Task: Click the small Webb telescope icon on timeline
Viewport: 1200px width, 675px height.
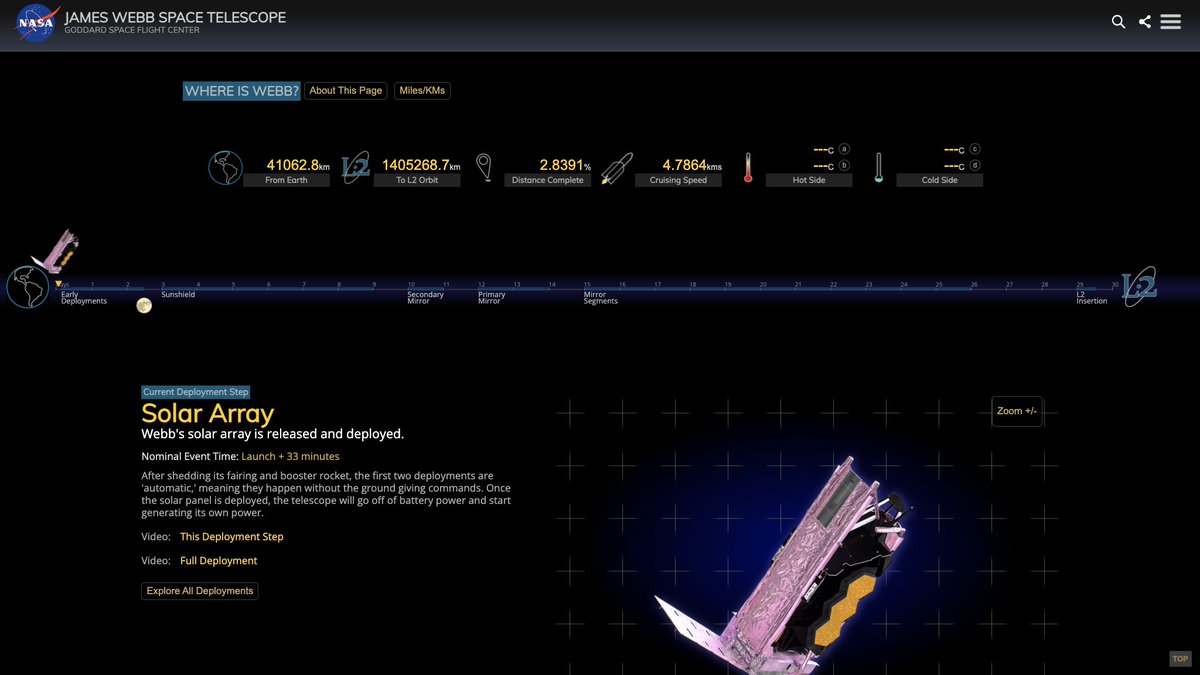Action: [x=56, y=251]
